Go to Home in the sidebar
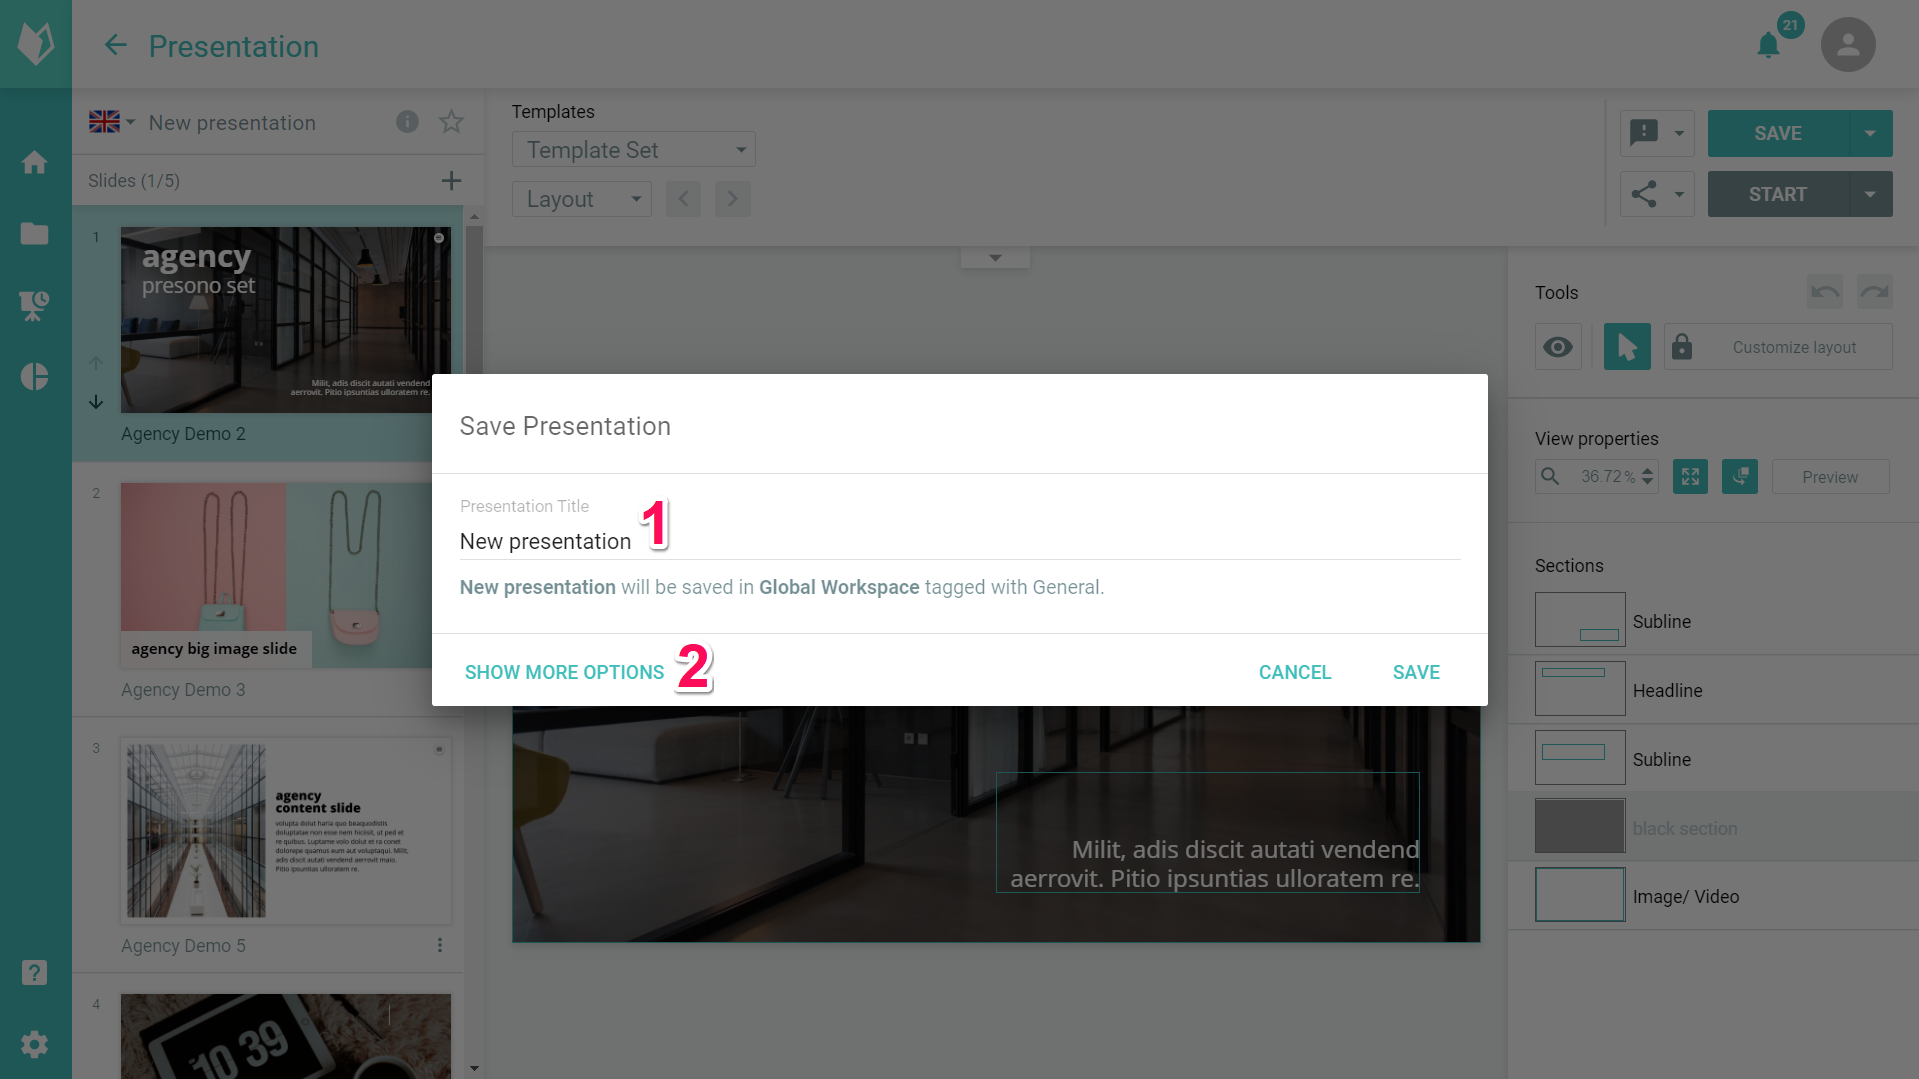This screenshot has width=1919, height=1079. click(35, 163)
